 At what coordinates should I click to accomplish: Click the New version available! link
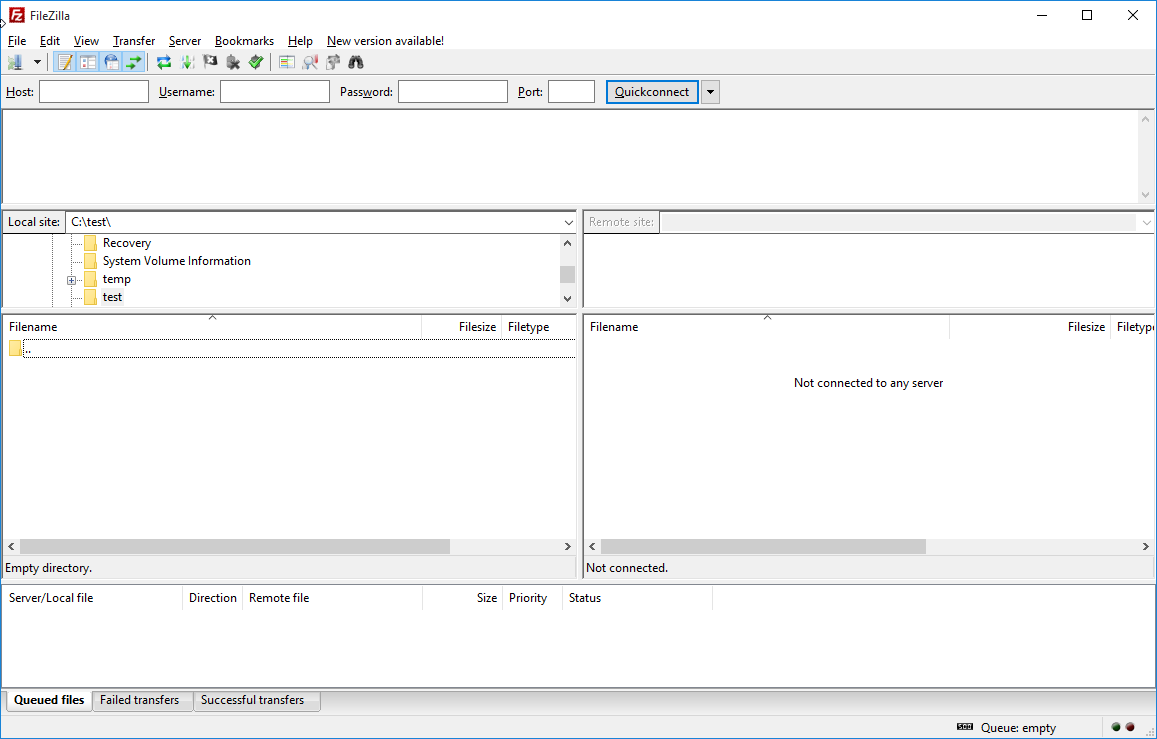click(x=385, y=41)
